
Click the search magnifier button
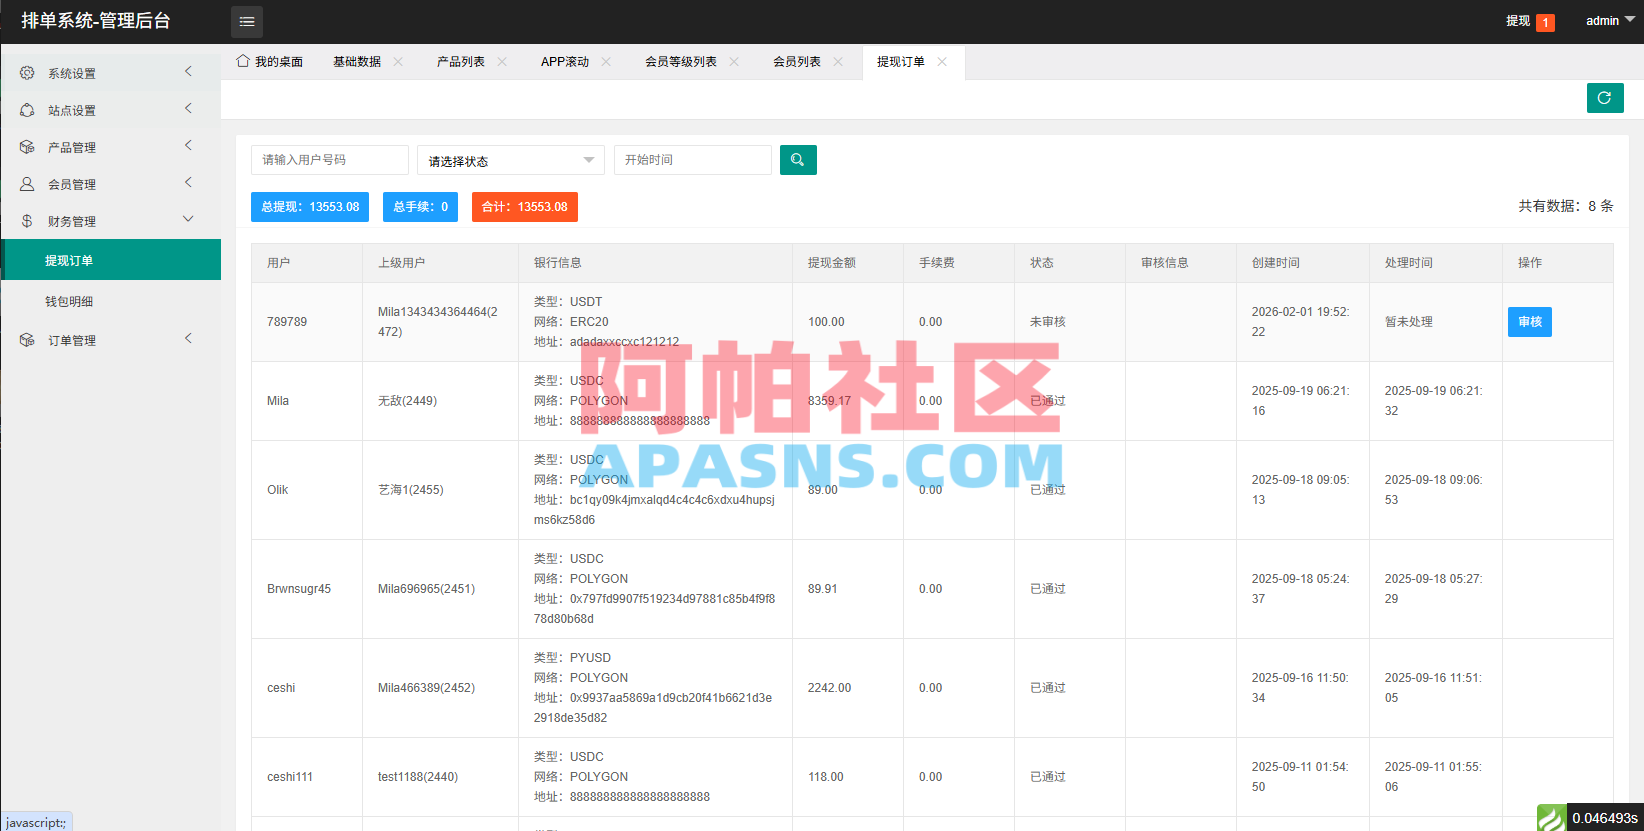(798, 160)
